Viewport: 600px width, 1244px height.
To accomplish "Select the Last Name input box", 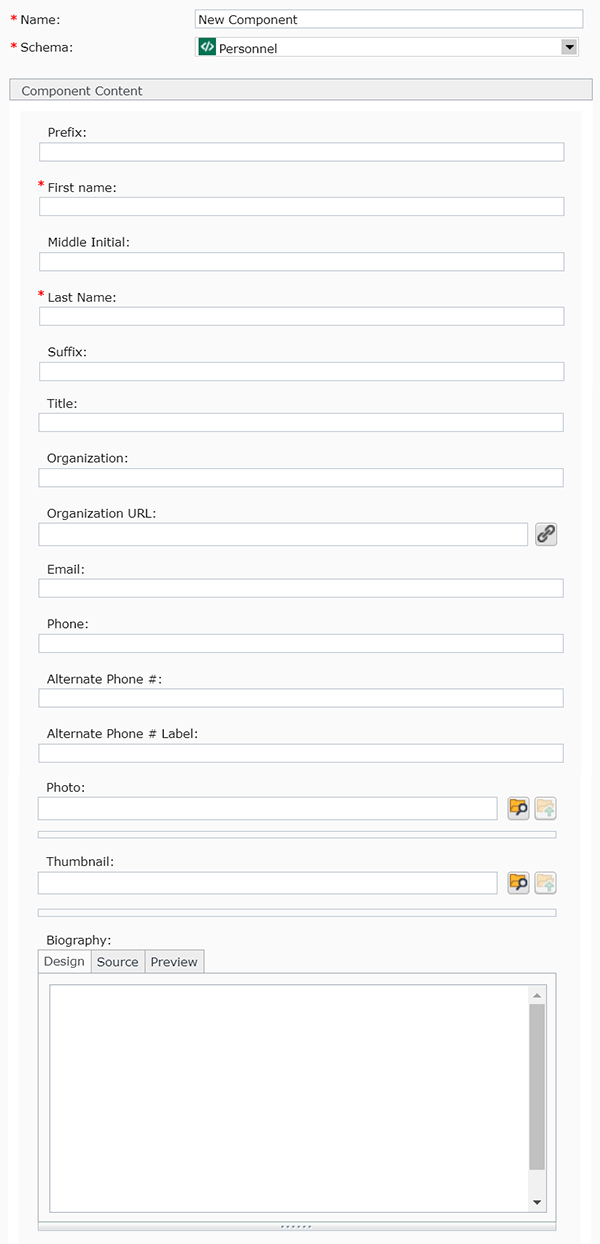I will [301, 317].
